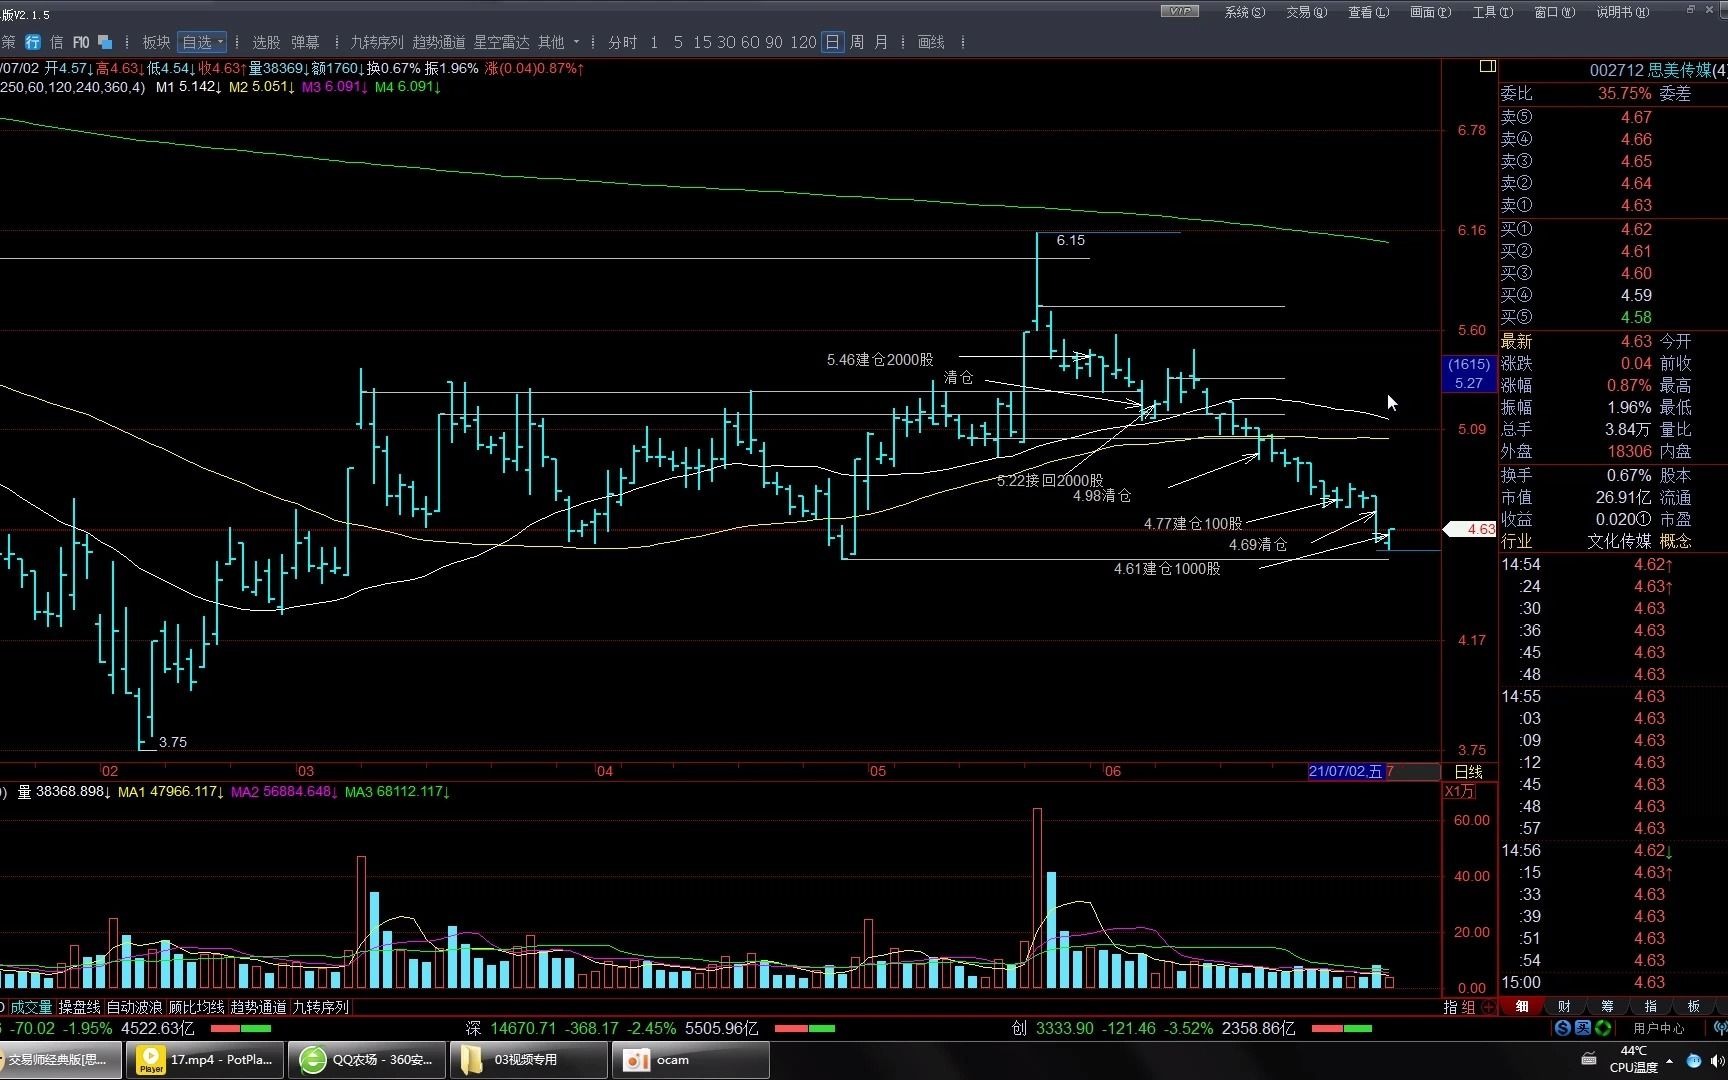Screen dimensions: 1728x1080
Task: Click 指组 indicator group label
Action: click(1459, 1007)
